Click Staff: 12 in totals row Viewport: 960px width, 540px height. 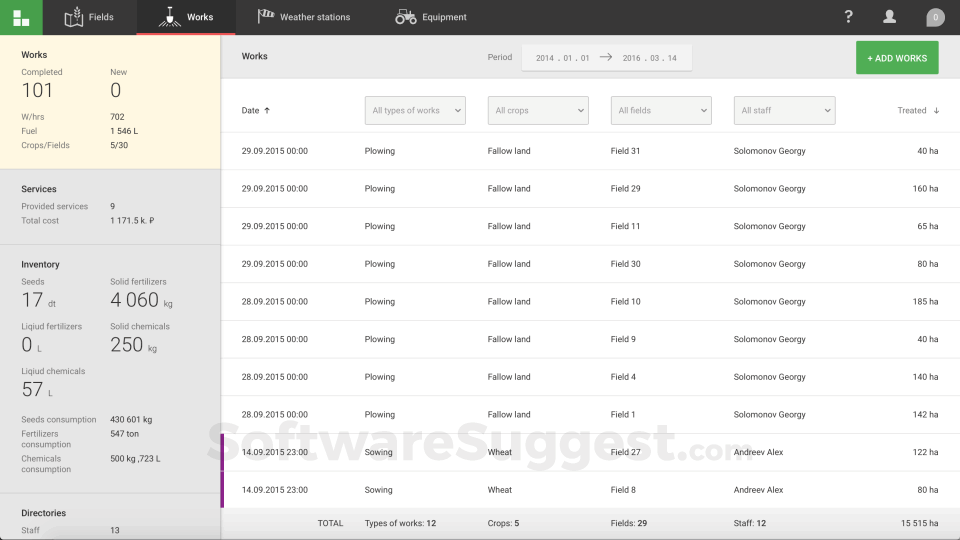click(749, 523)
